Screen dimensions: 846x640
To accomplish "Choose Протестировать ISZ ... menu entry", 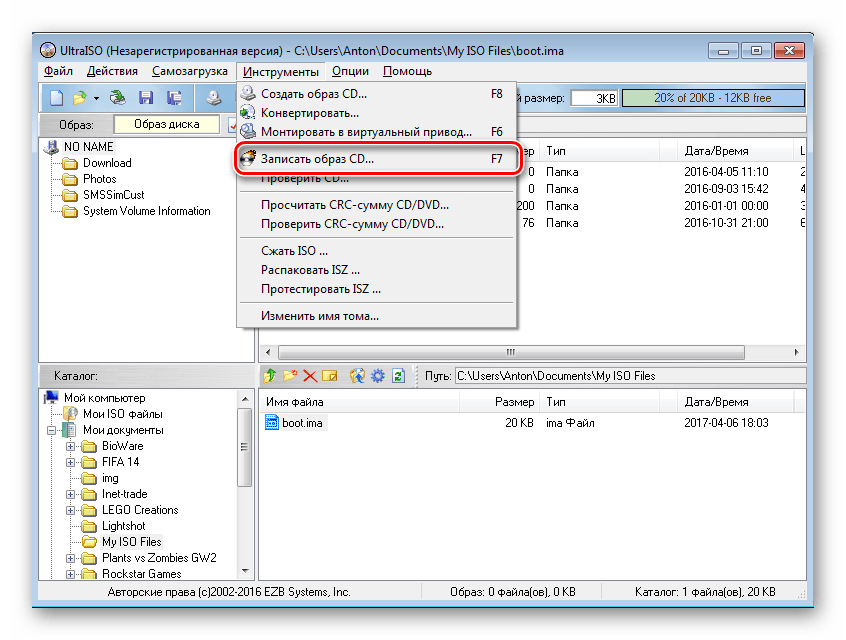I will coord(377,289).
